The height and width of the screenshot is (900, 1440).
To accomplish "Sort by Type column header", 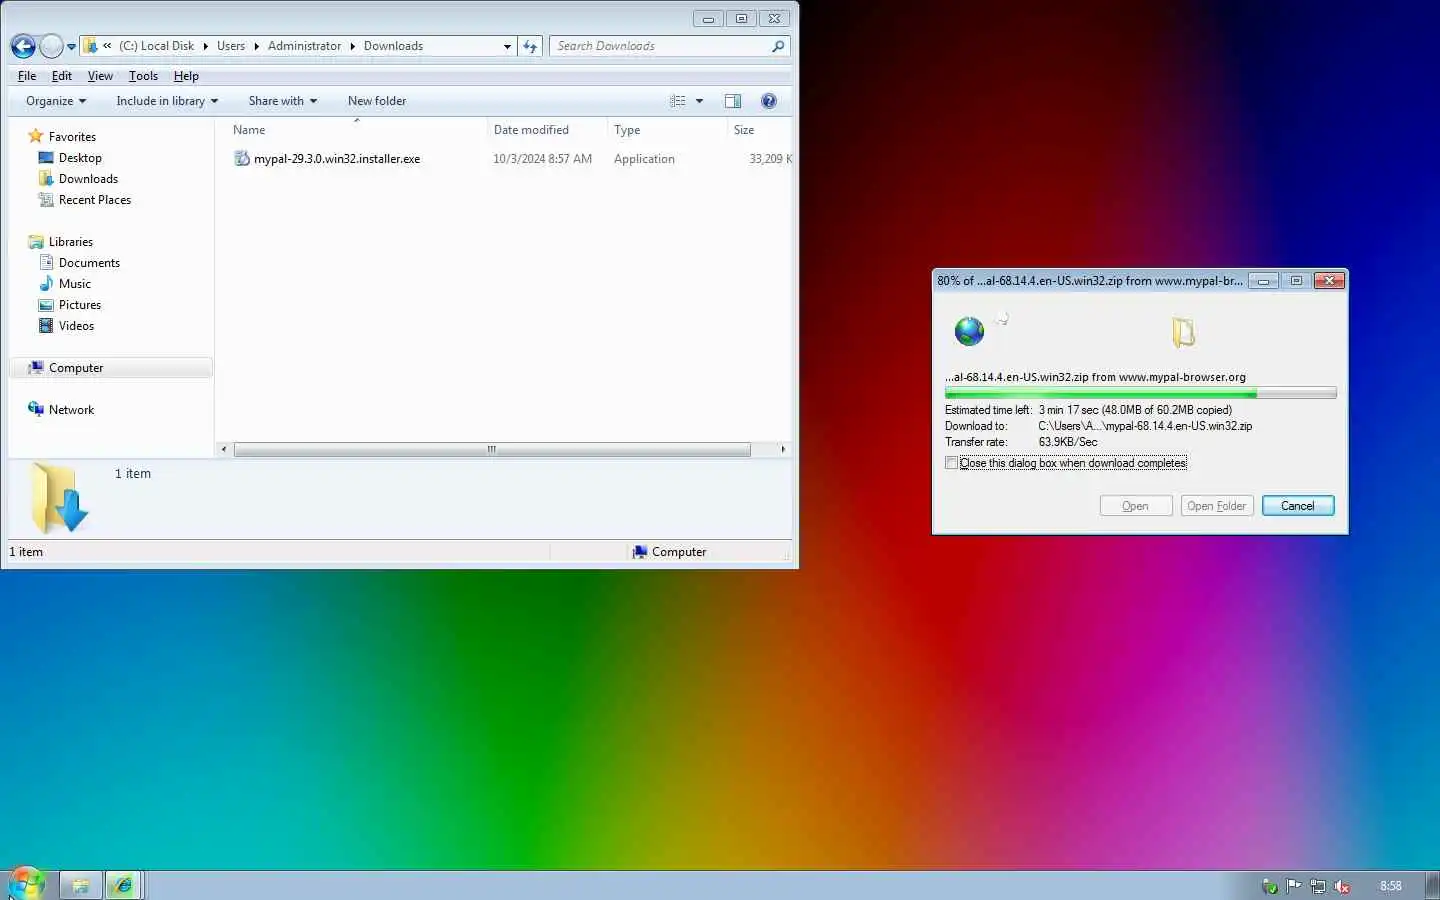I will pyautogui.click(x=667, y=130).
